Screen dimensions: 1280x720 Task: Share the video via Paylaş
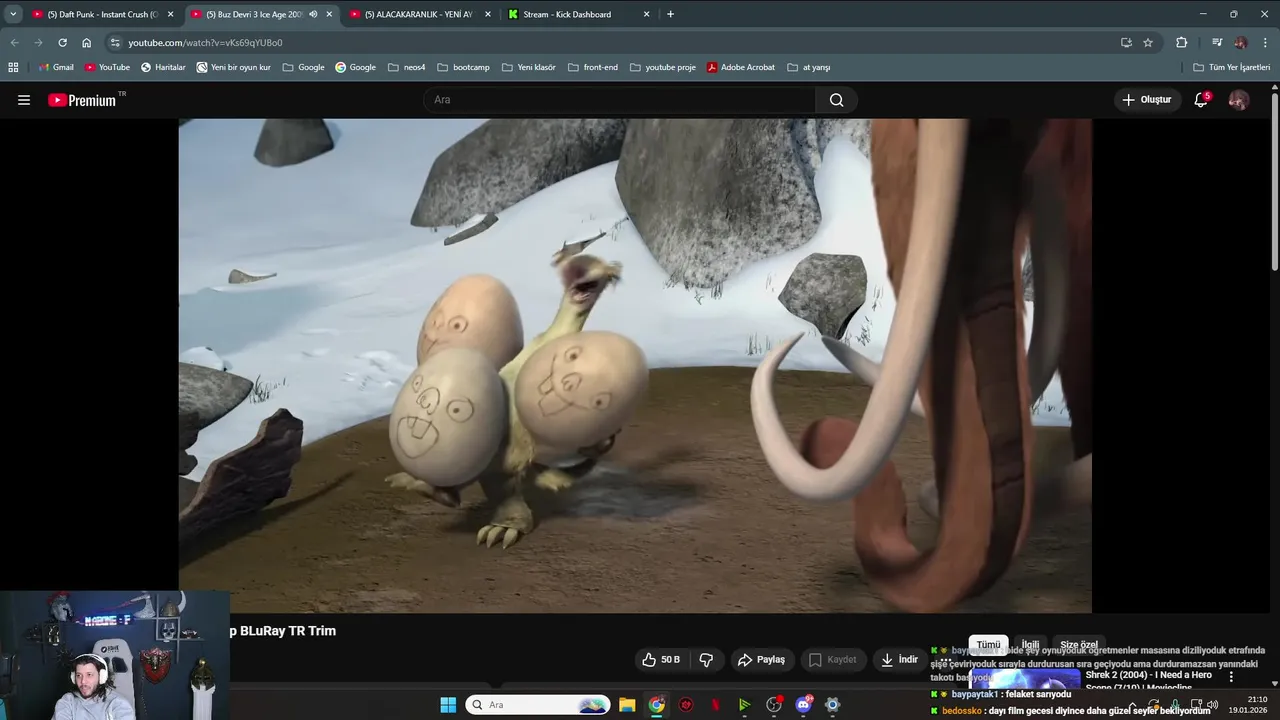761,660
